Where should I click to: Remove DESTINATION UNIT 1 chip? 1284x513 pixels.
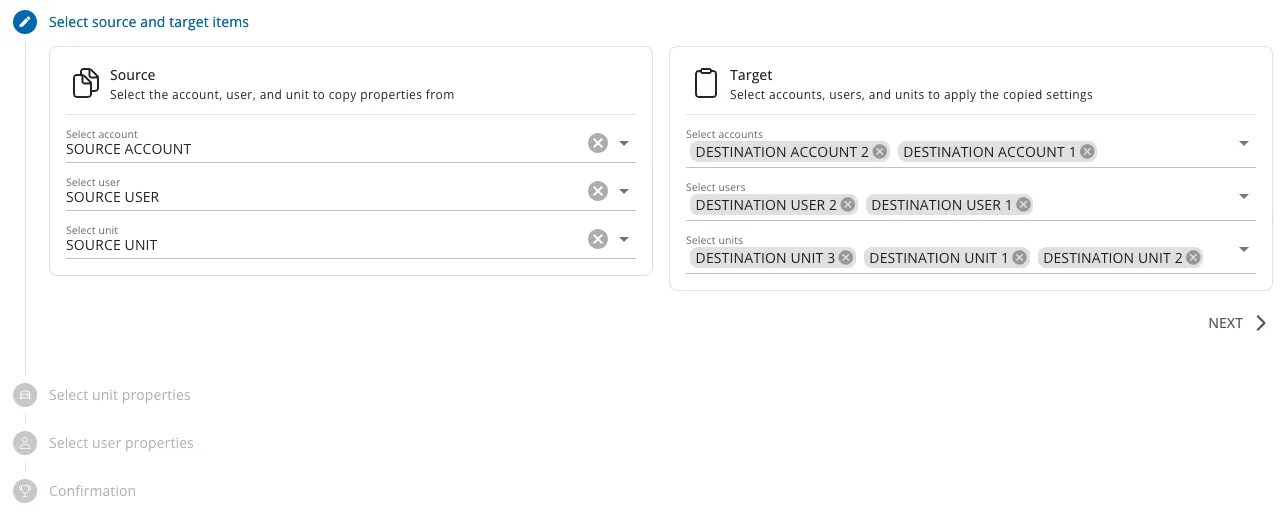(1019, 258)
